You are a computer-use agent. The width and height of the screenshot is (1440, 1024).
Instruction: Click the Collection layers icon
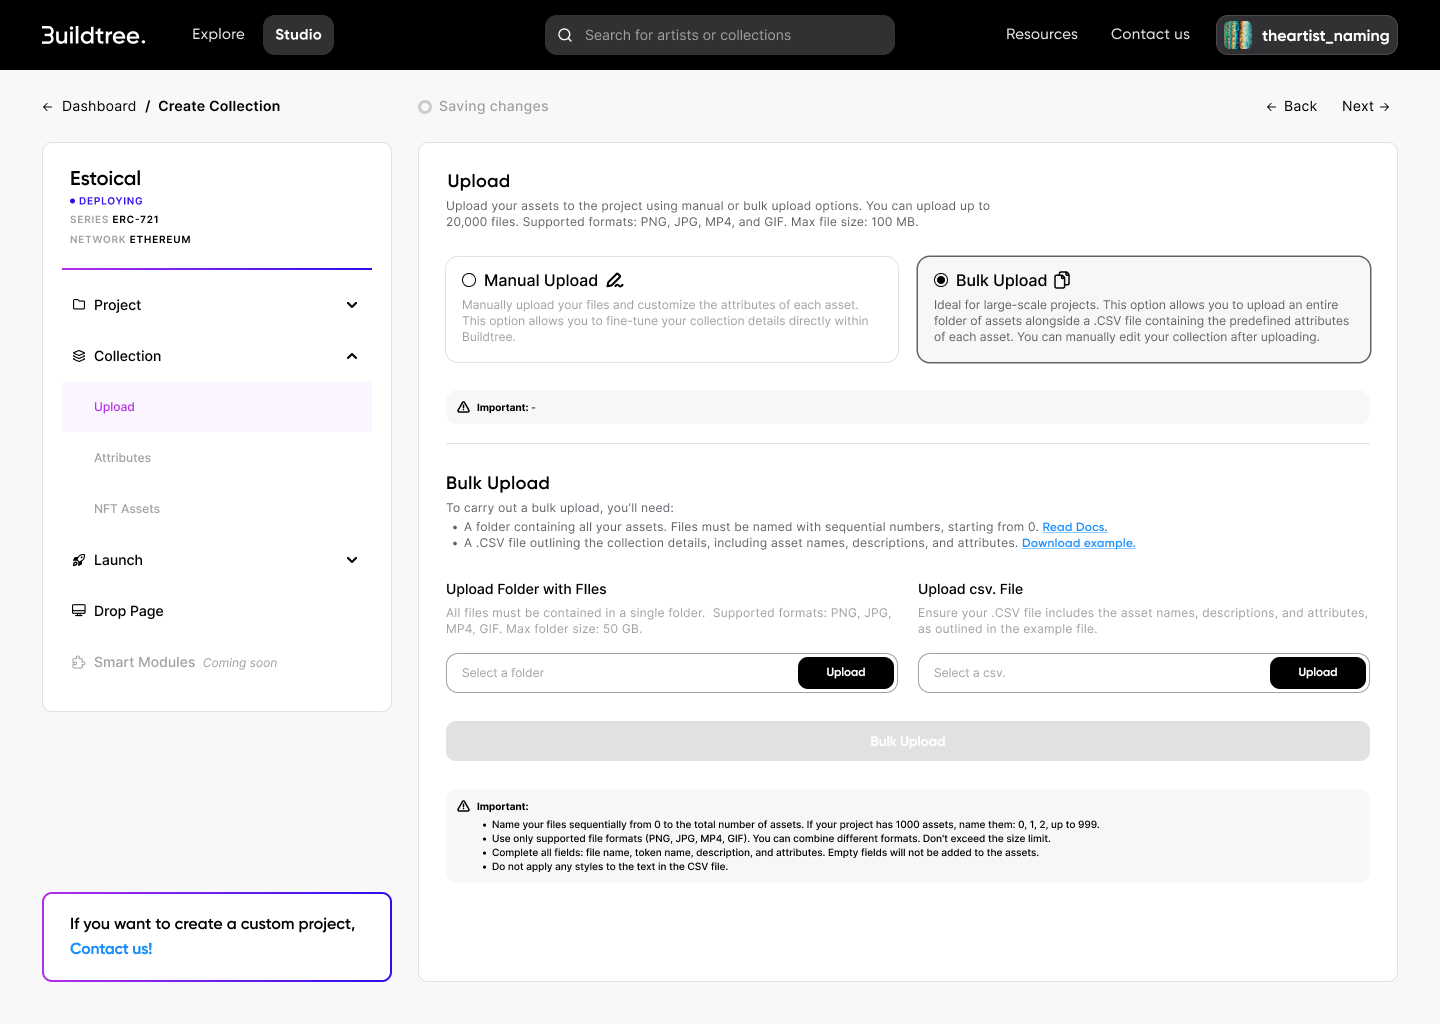click(x=79, y=356)
